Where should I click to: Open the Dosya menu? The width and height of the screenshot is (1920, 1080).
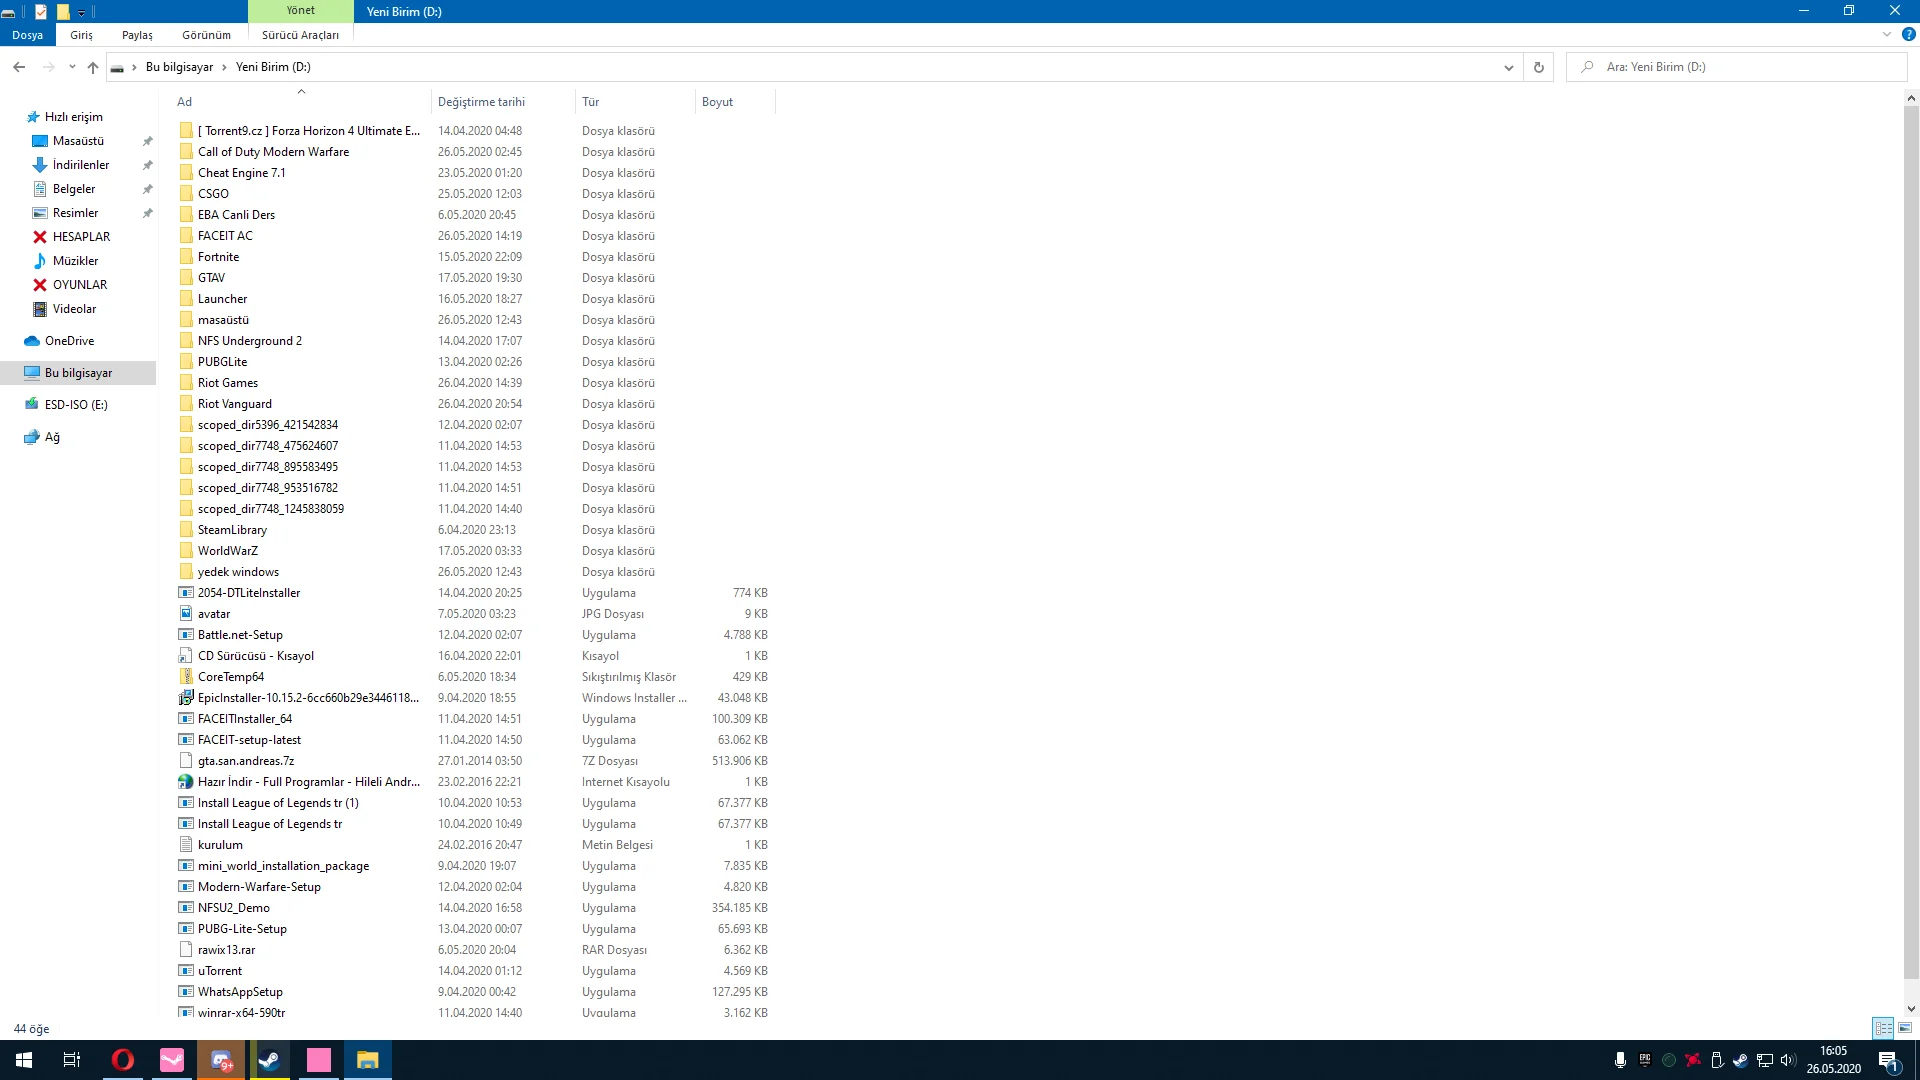[x=28, y=35]
